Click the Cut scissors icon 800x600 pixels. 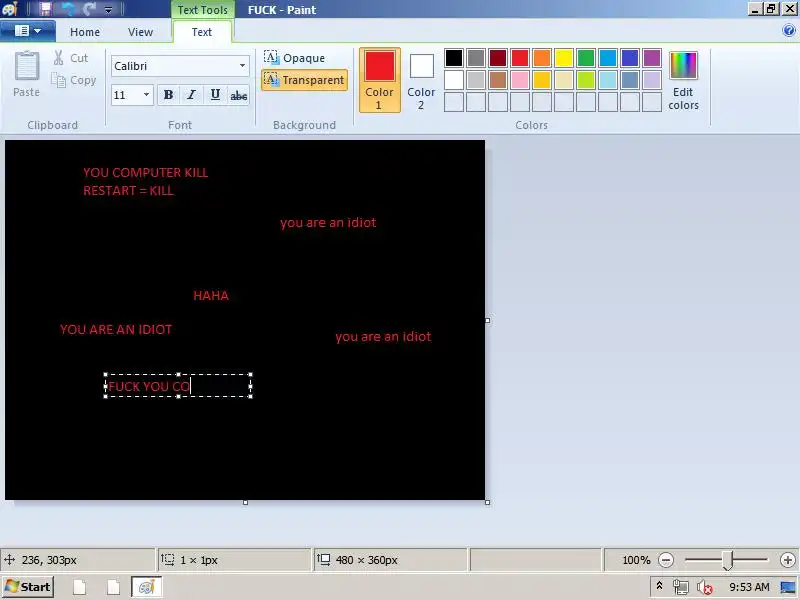59,58
